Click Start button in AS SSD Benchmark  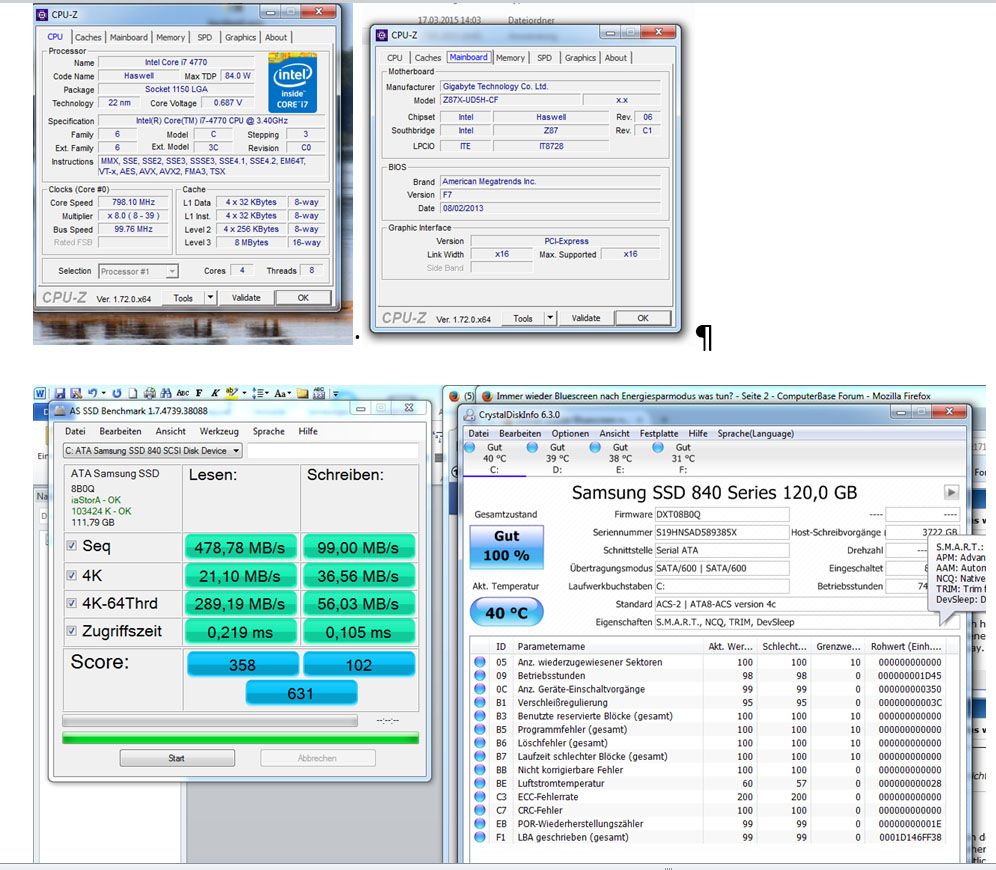[177, 758]
